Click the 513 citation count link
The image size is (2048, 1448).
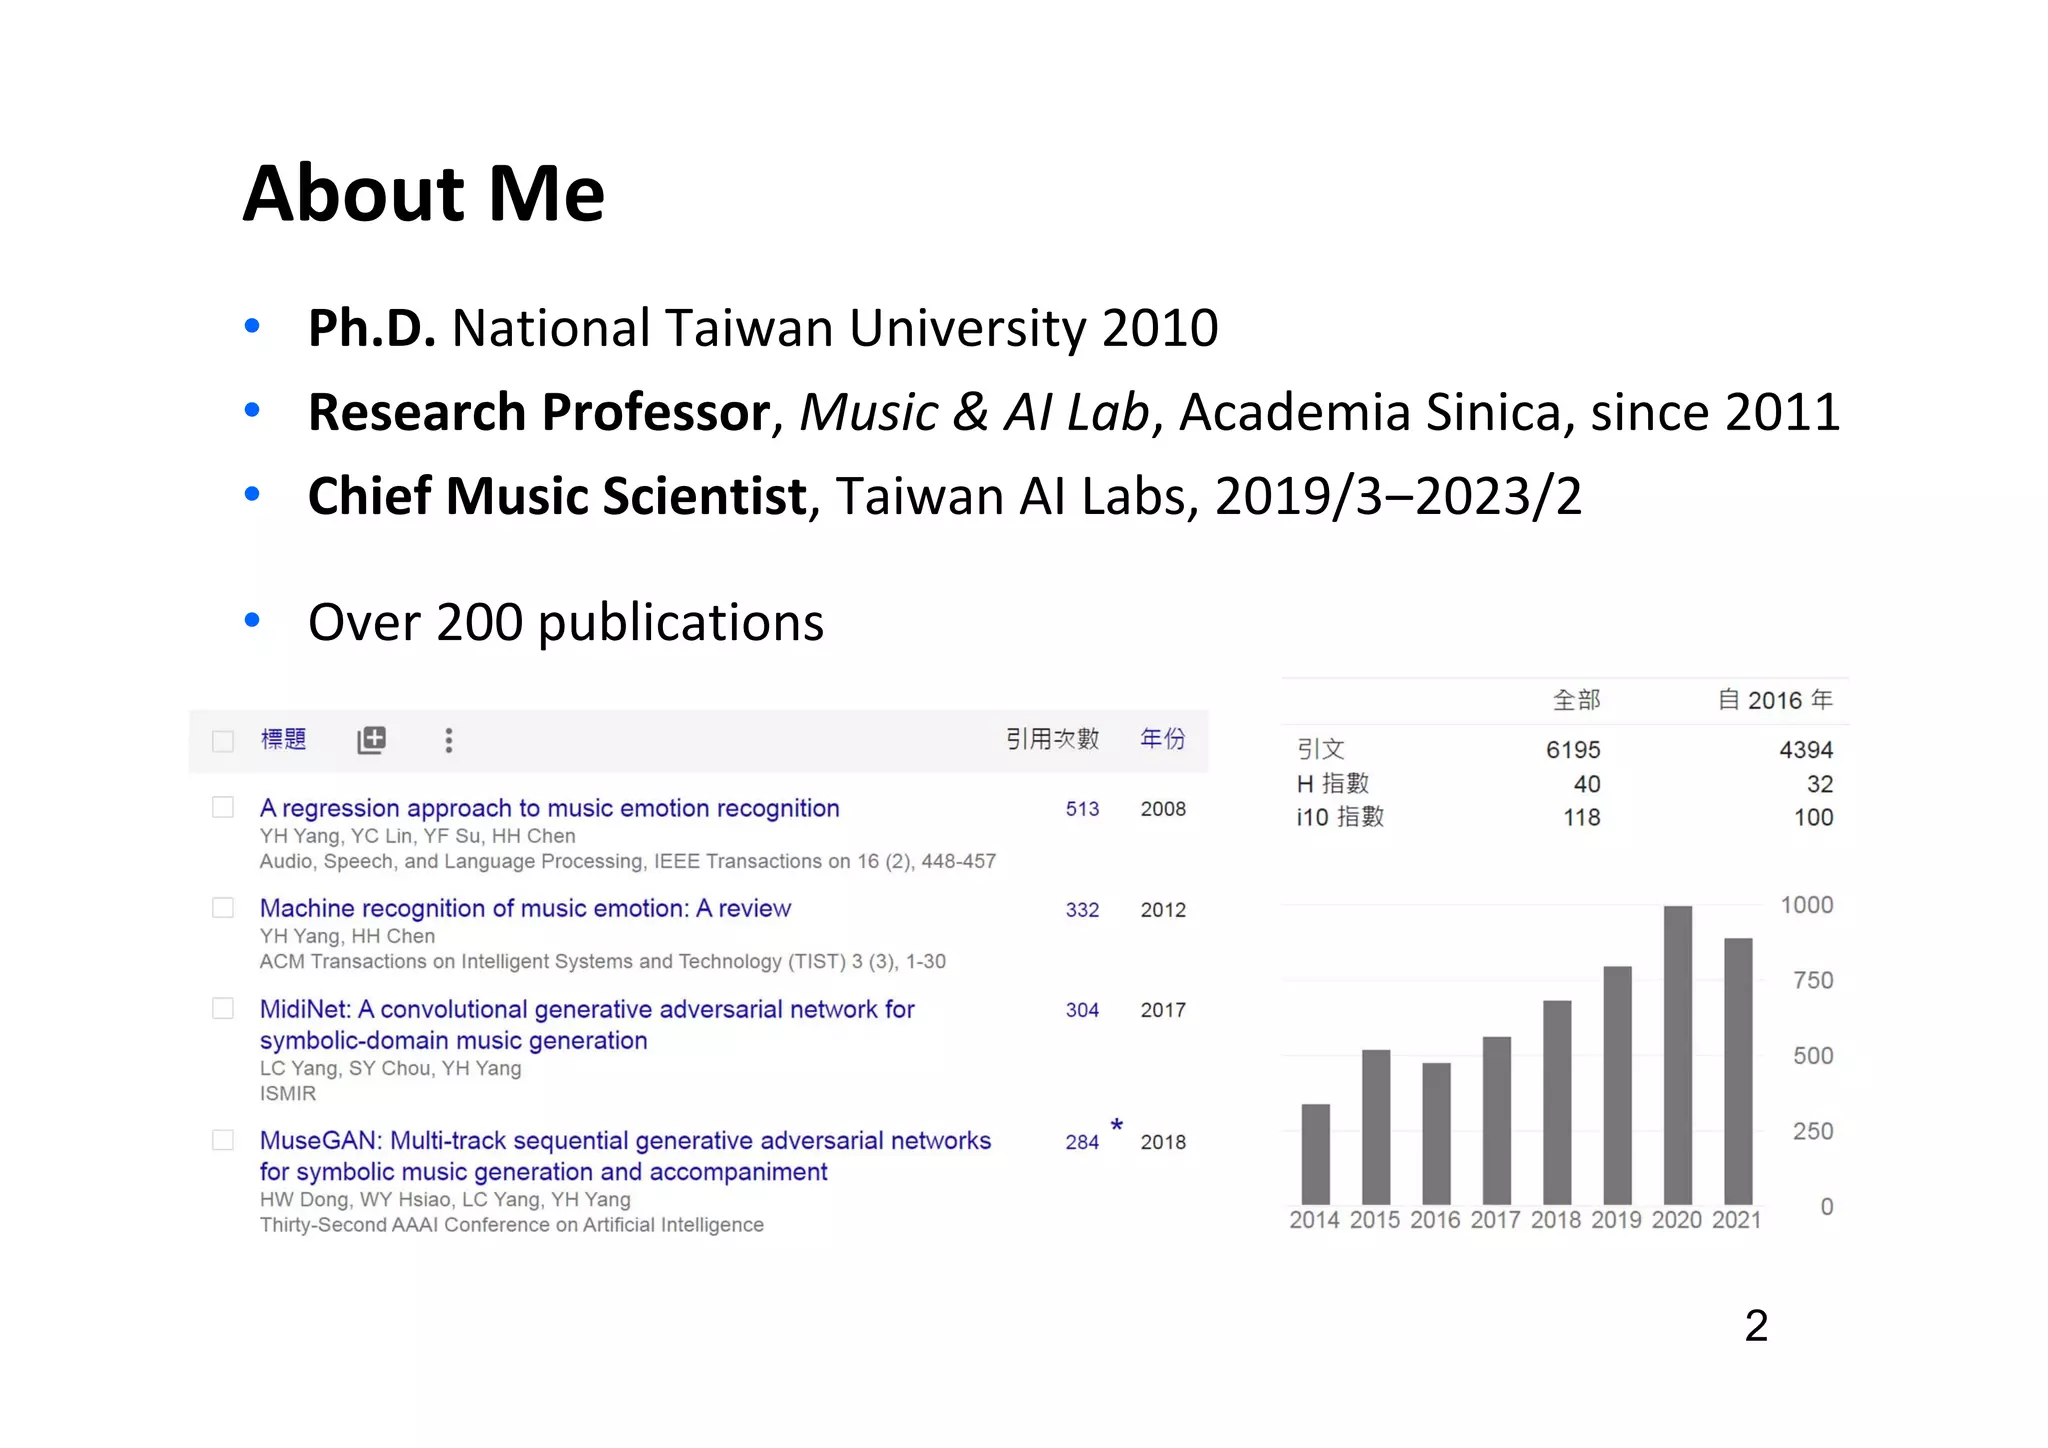(x=1082, y=809)
